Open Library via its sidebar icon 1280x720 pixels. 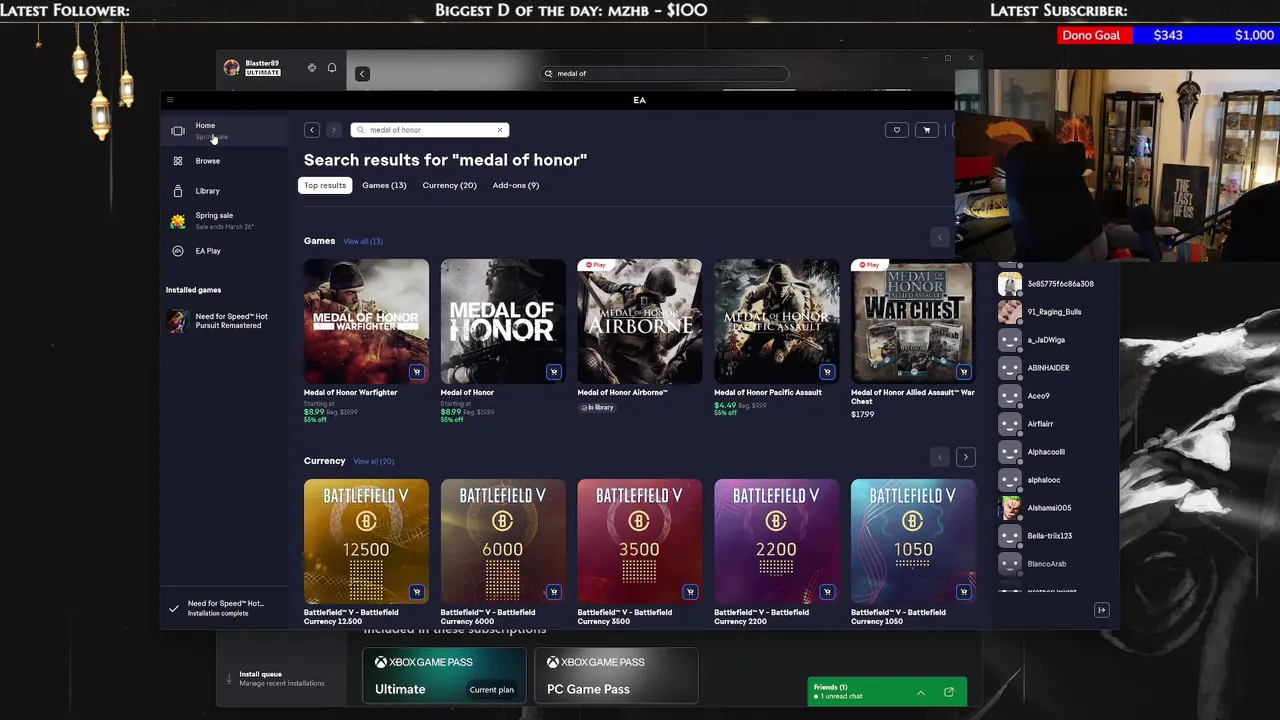point(178,191)
